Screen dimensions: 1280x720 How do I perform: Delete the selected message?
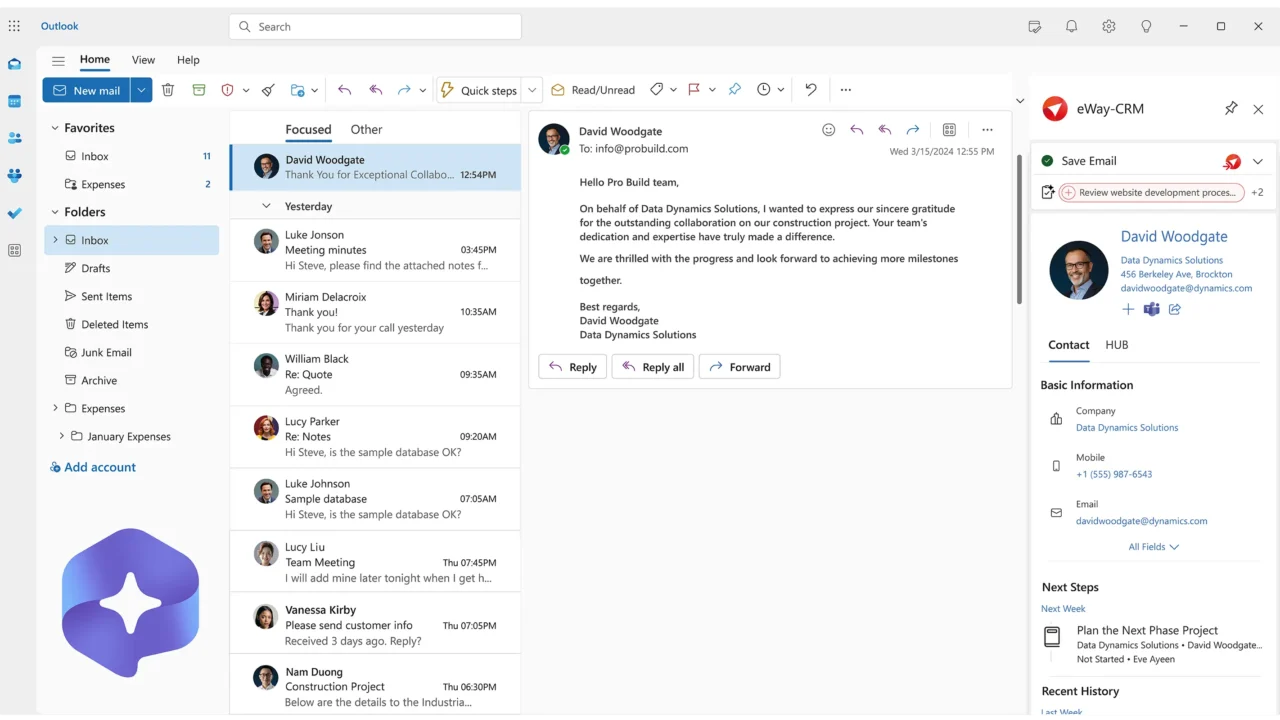pyautogui.click(x=168, y=90)
